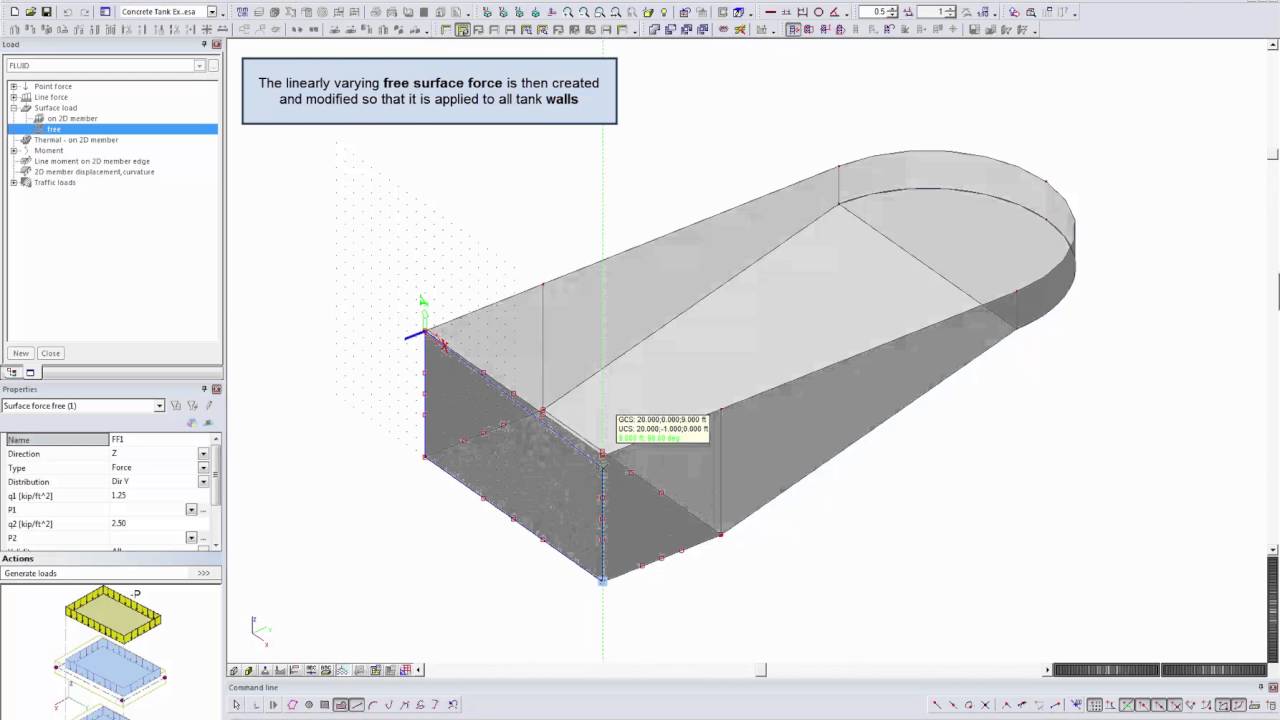Click the Zoom magnifier icon in top toolbar
The width and height of the screenshot is (1280, 720).
(x=568, y=12)
